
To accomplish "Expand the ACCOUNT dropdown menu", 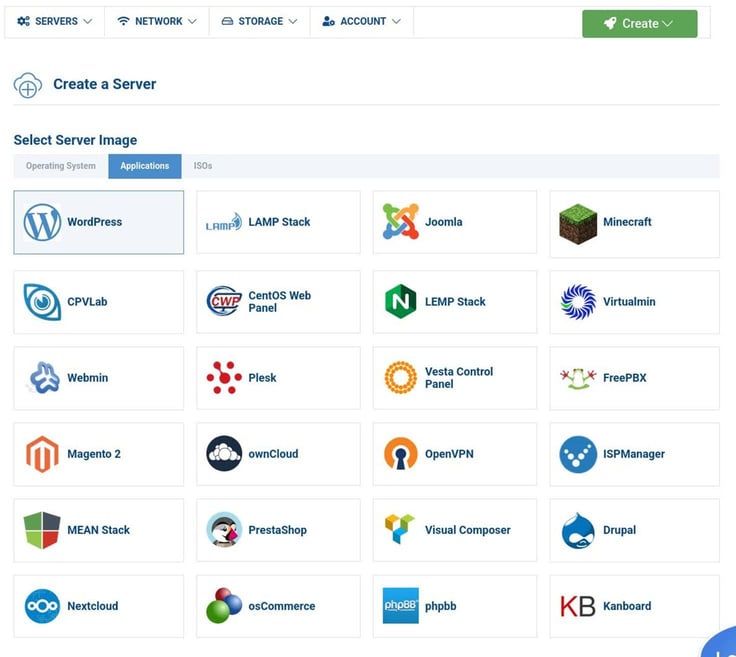I will 361,22.
